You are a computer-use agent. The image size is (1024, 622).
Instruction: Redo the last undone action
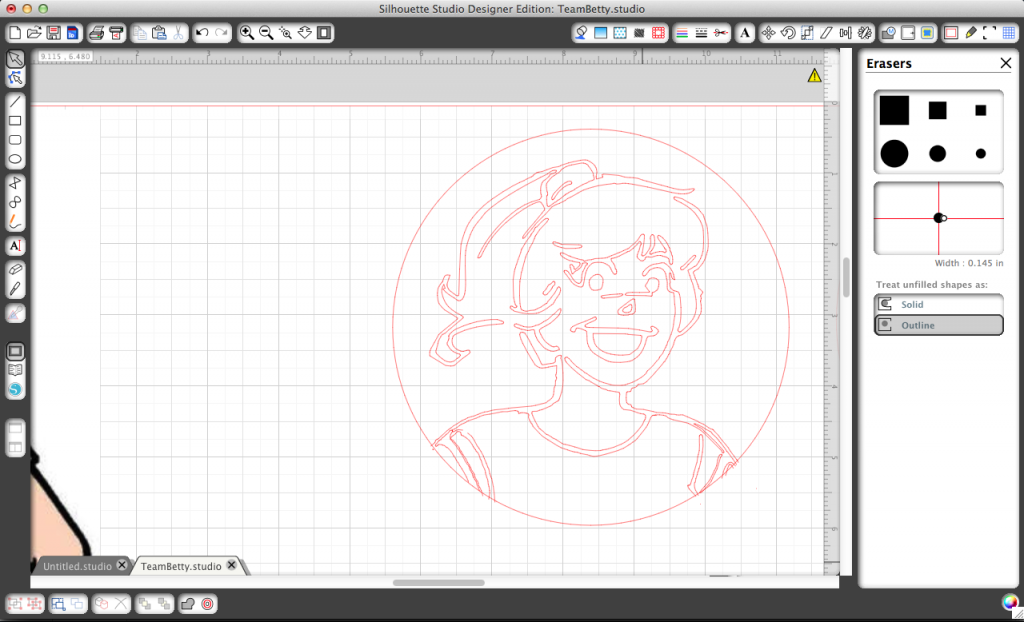point(221,33)
